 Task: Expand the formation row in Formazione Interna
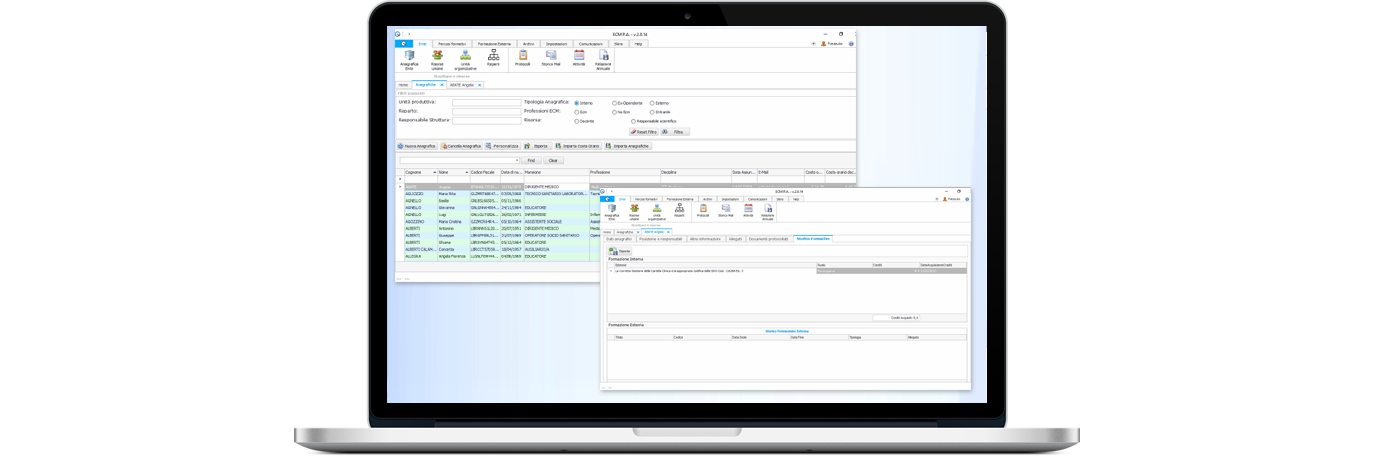[611, 270]
